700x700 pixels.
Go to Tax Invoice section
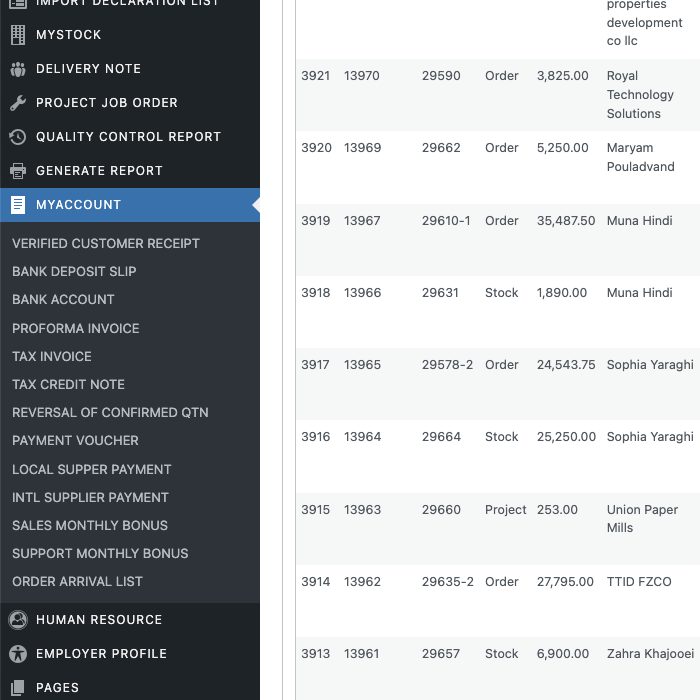[52, 356]
